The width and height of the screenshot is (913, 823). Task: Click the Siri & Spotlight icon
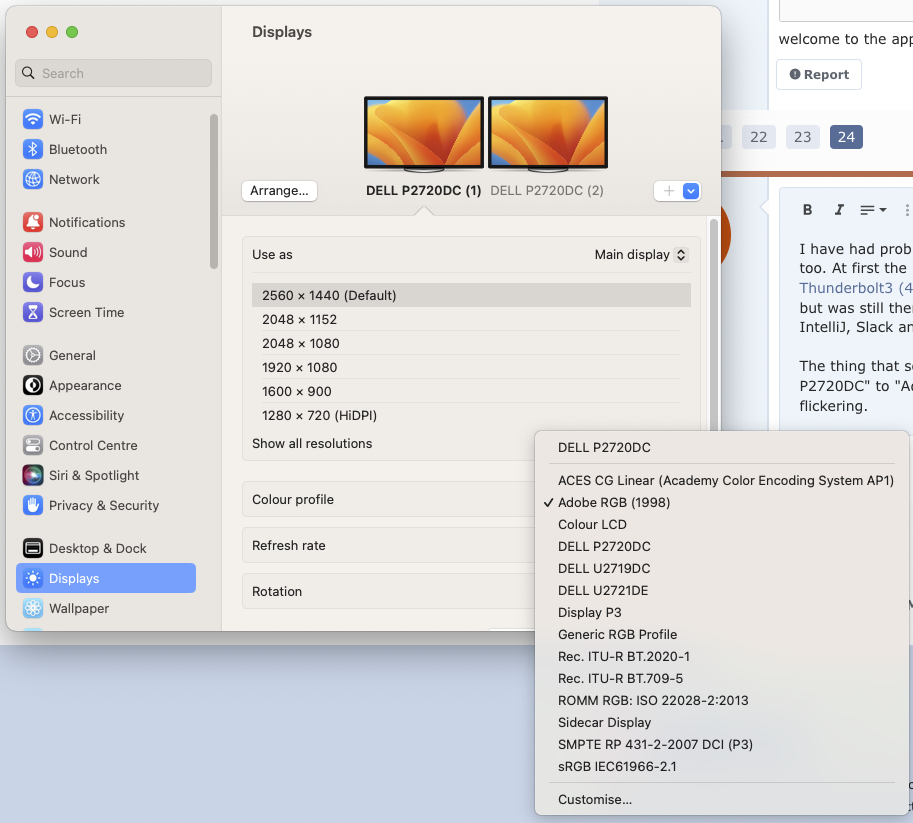coord(33,475)
